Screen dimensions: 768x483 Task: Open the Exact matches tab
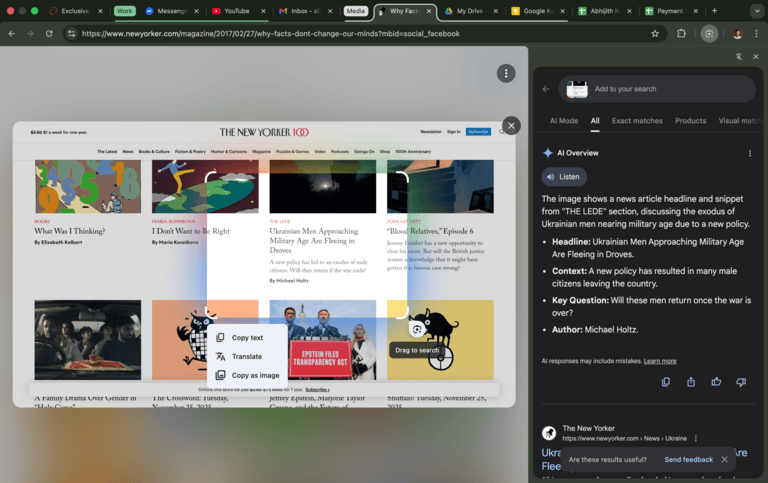pyautogui.click(x=637, y=121)
